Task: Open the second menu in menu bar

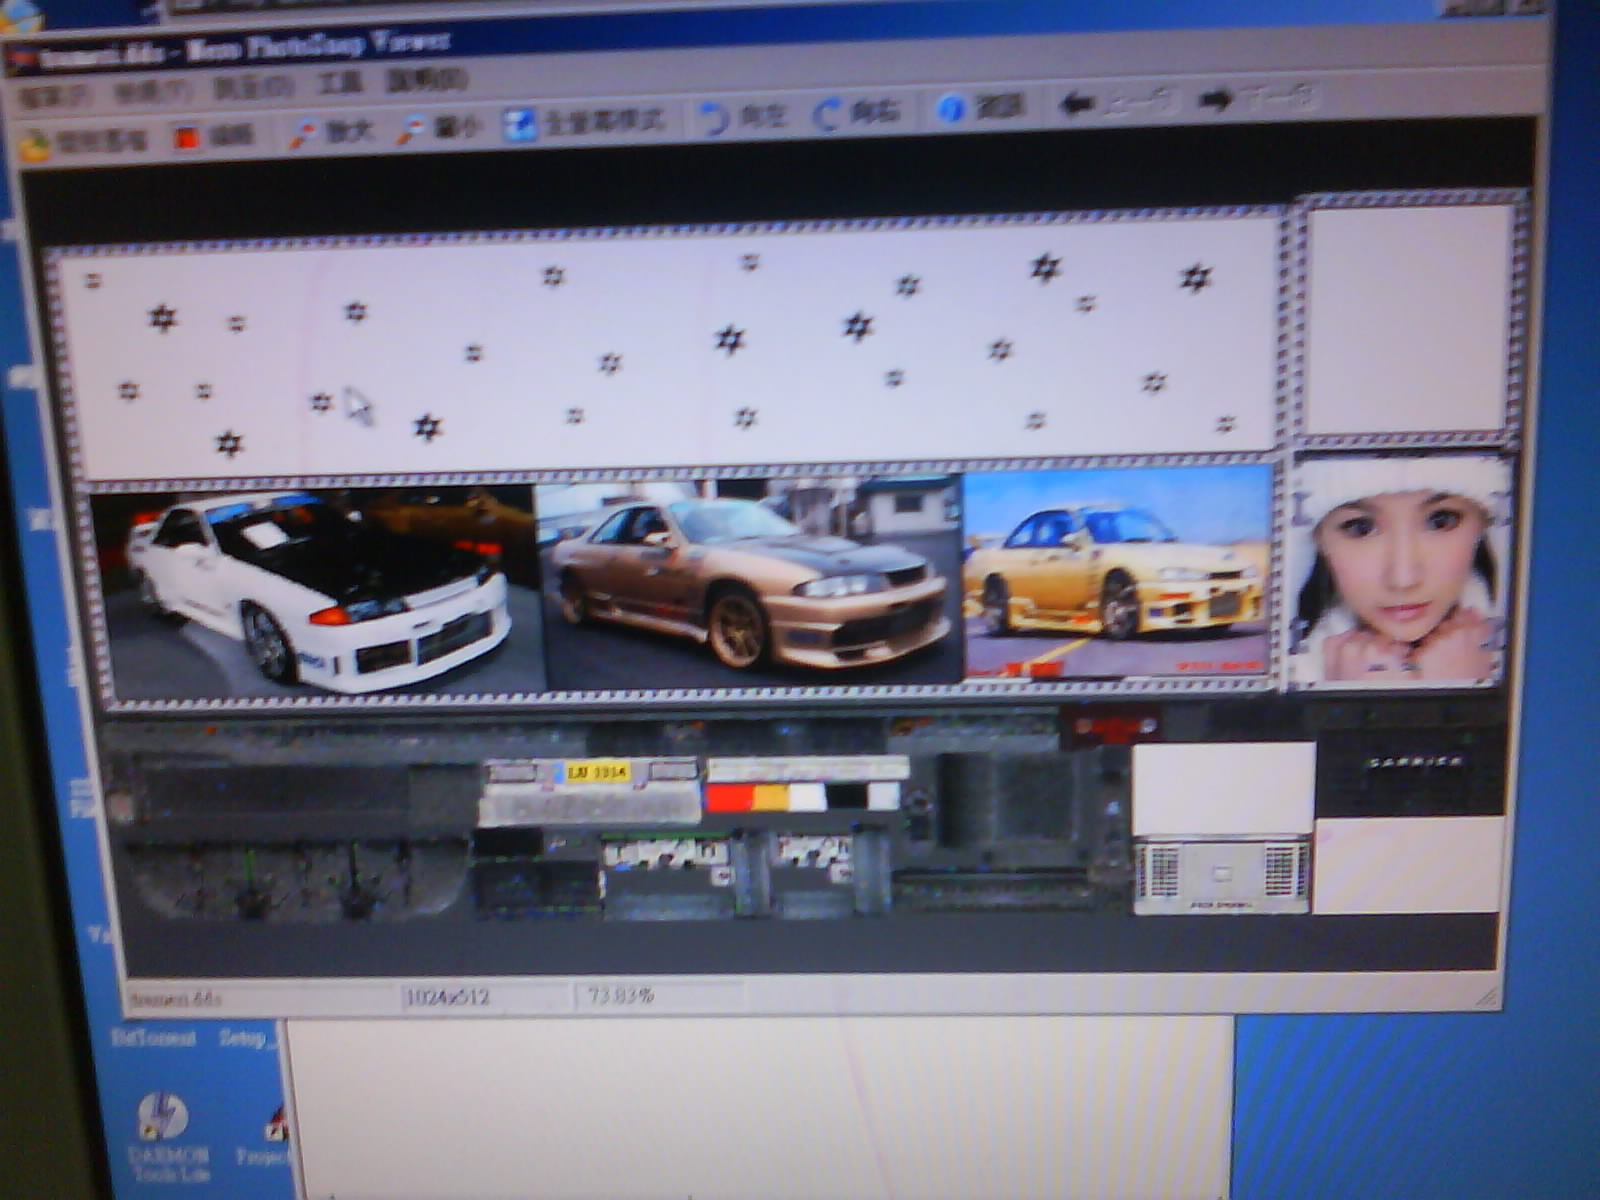Action: point(152,91)
